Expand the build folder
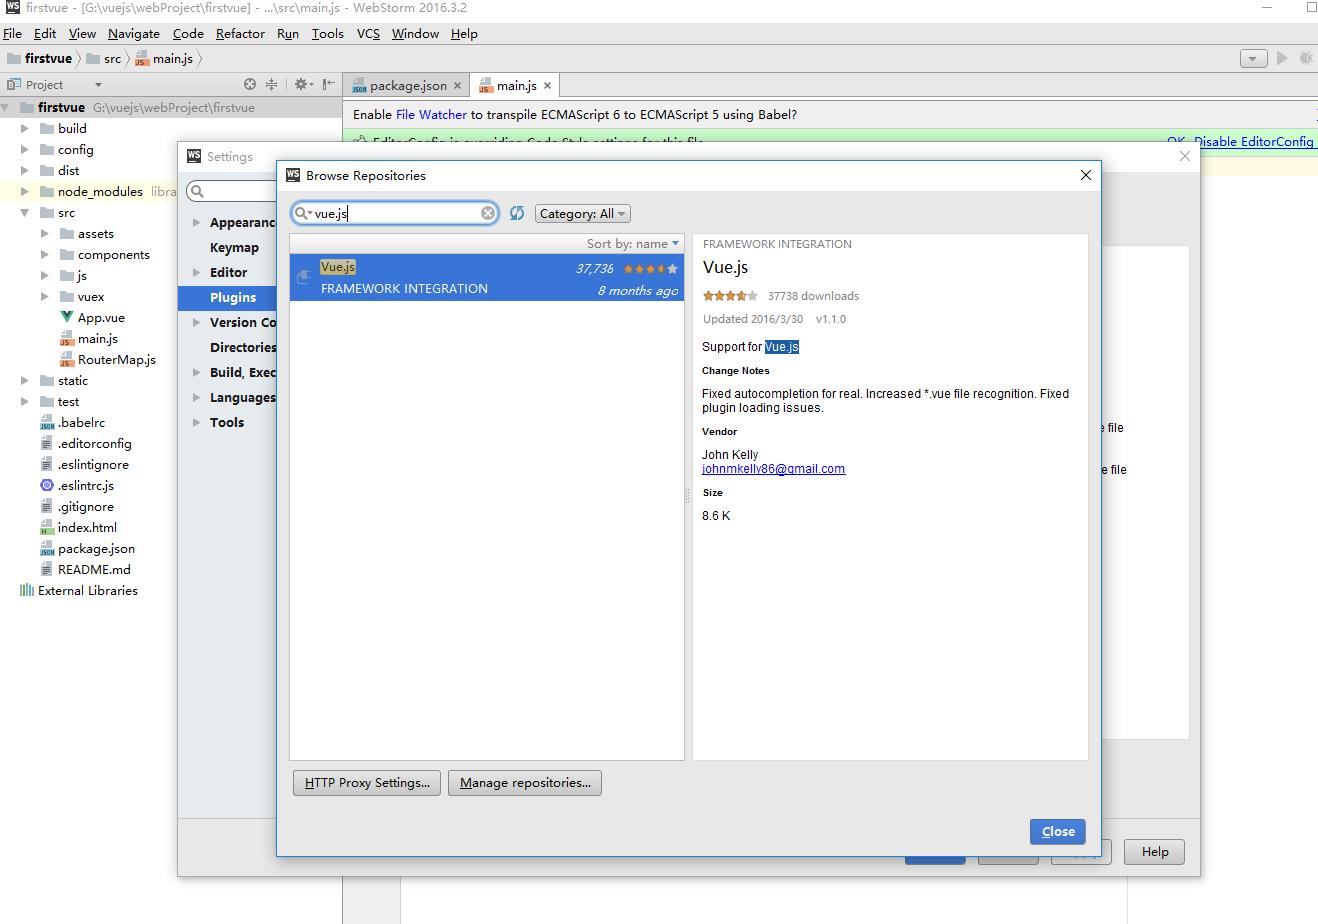Viewport: 1318px width, 924px height. (x=25, y=129)
